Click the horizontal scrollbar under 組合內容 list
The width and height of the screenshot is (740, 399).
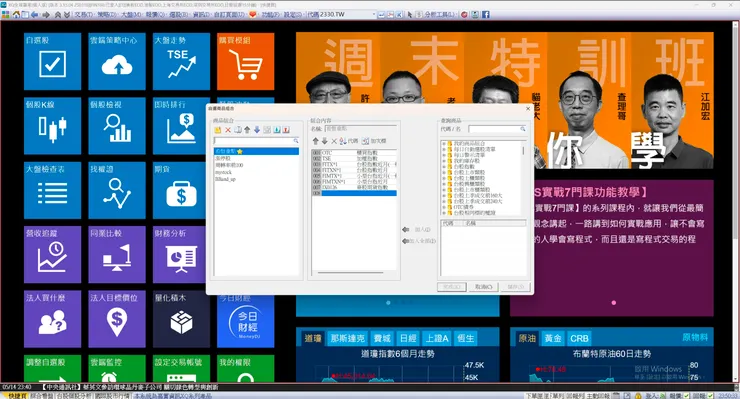(x=350, y=272)
